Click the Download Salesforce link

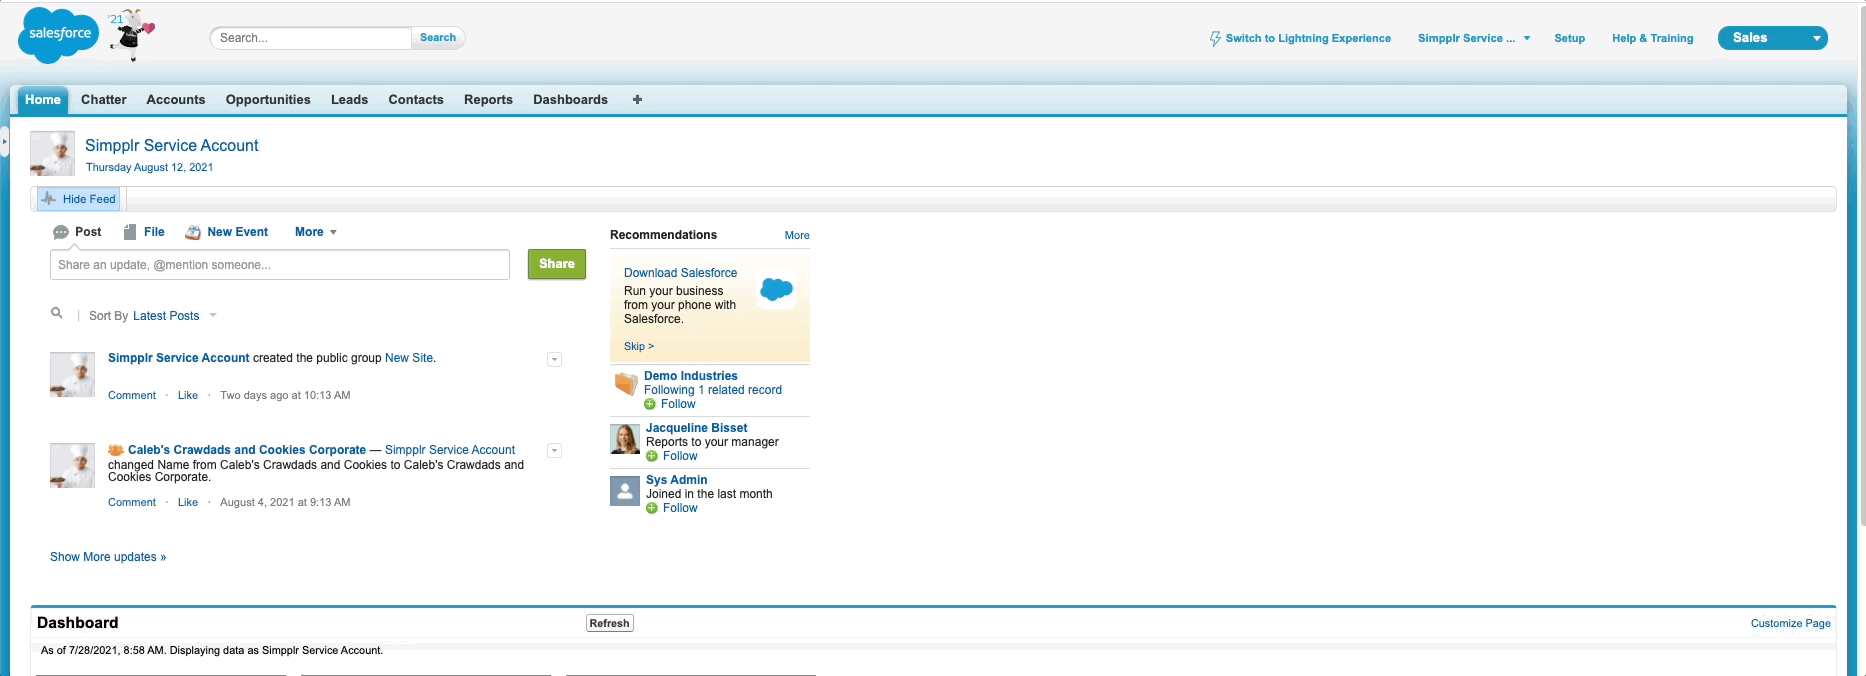681,273
